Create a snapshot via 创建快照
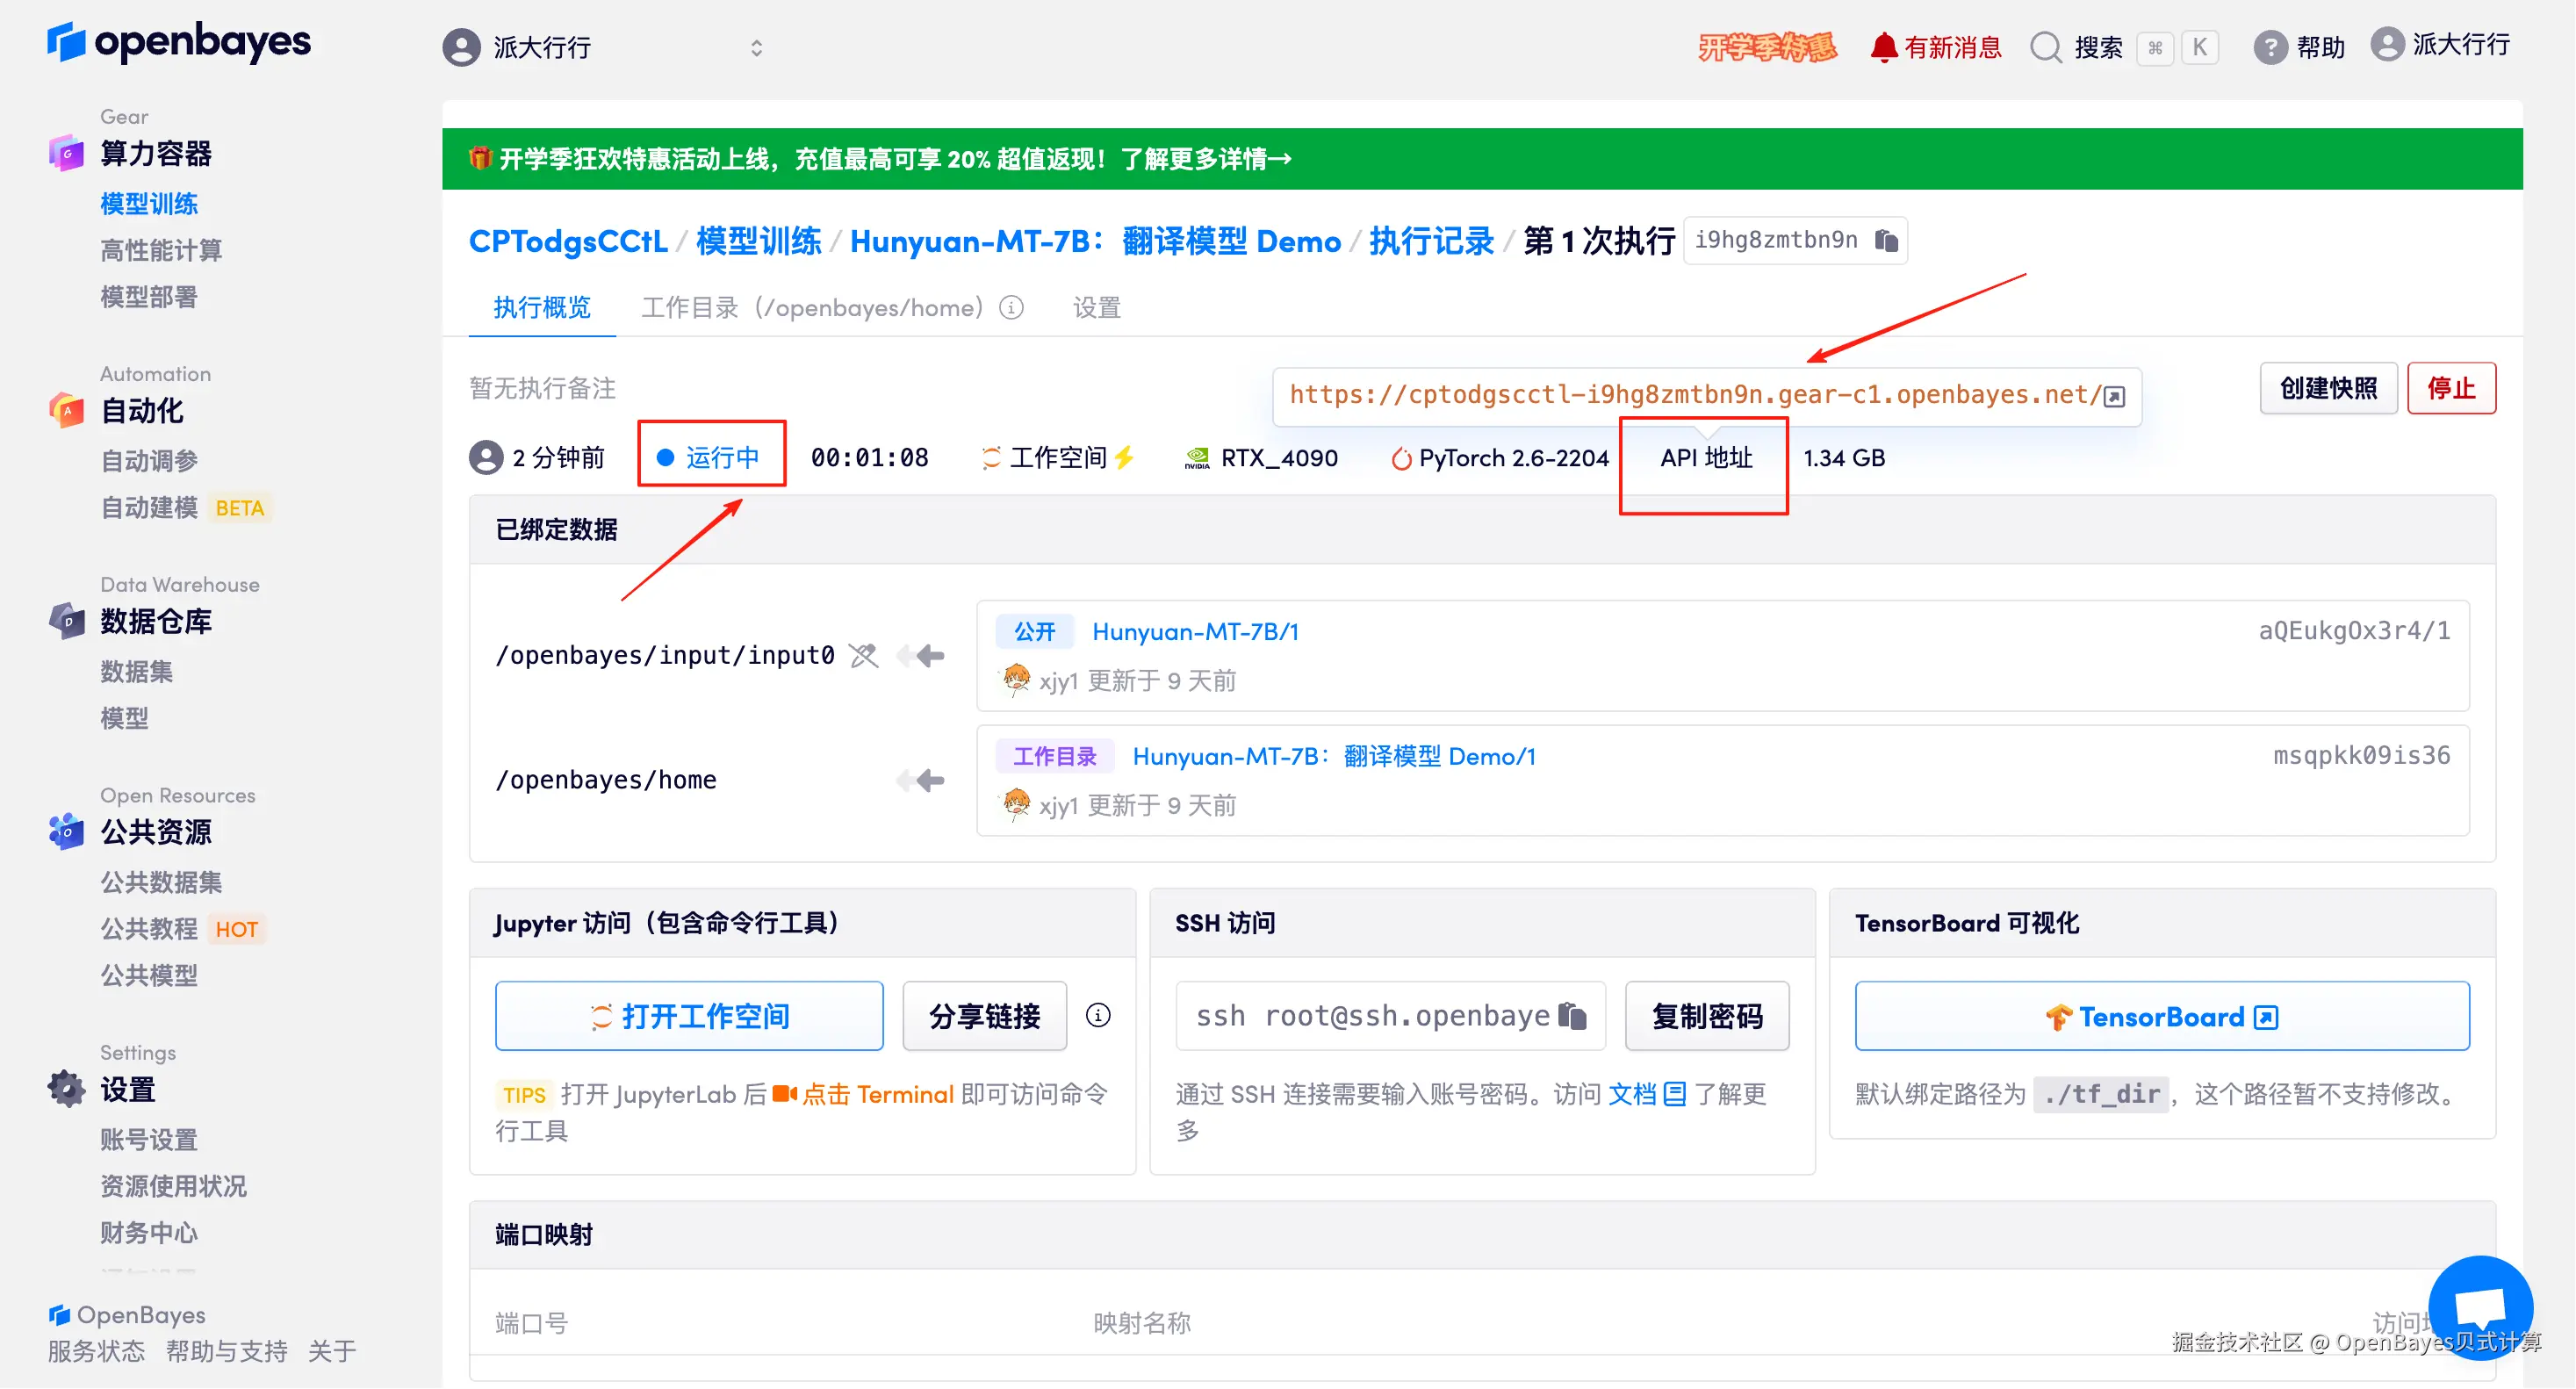The image size is (2576, 1389). click(x=2328, y=388)
